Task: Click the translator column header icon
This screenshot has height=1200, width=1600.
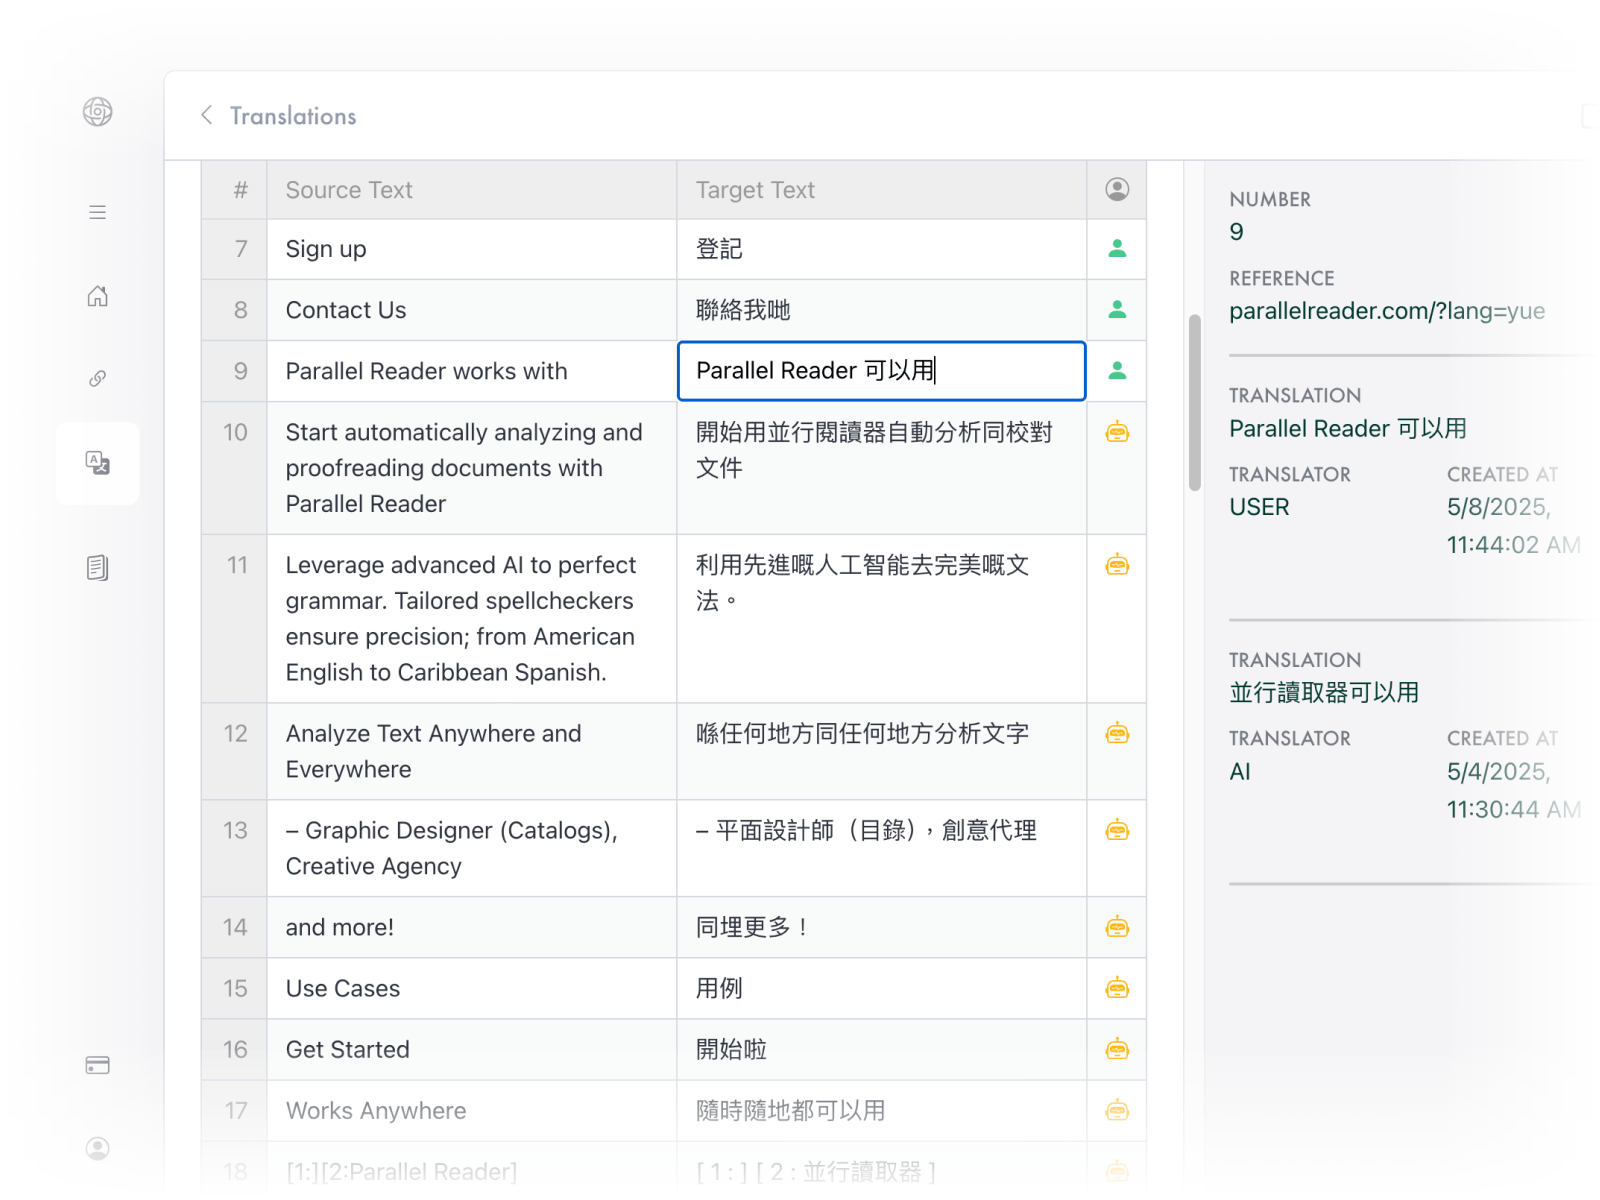Action: pos(1117,189)
